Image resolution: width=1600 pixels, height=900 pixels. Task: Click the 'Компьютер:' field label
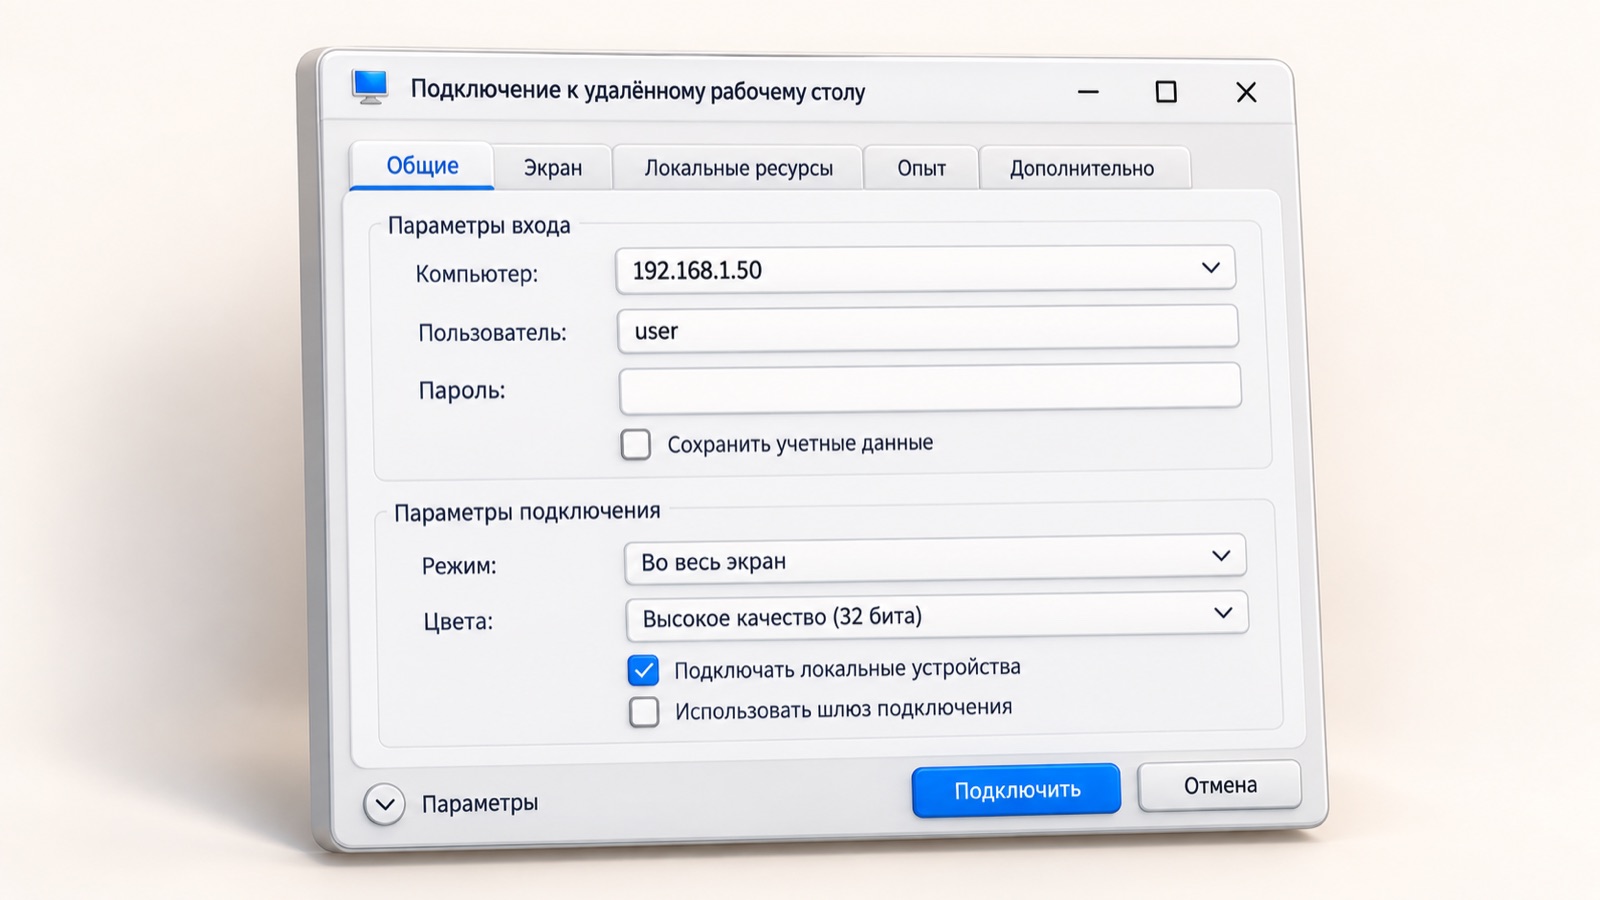click(477, 274)
